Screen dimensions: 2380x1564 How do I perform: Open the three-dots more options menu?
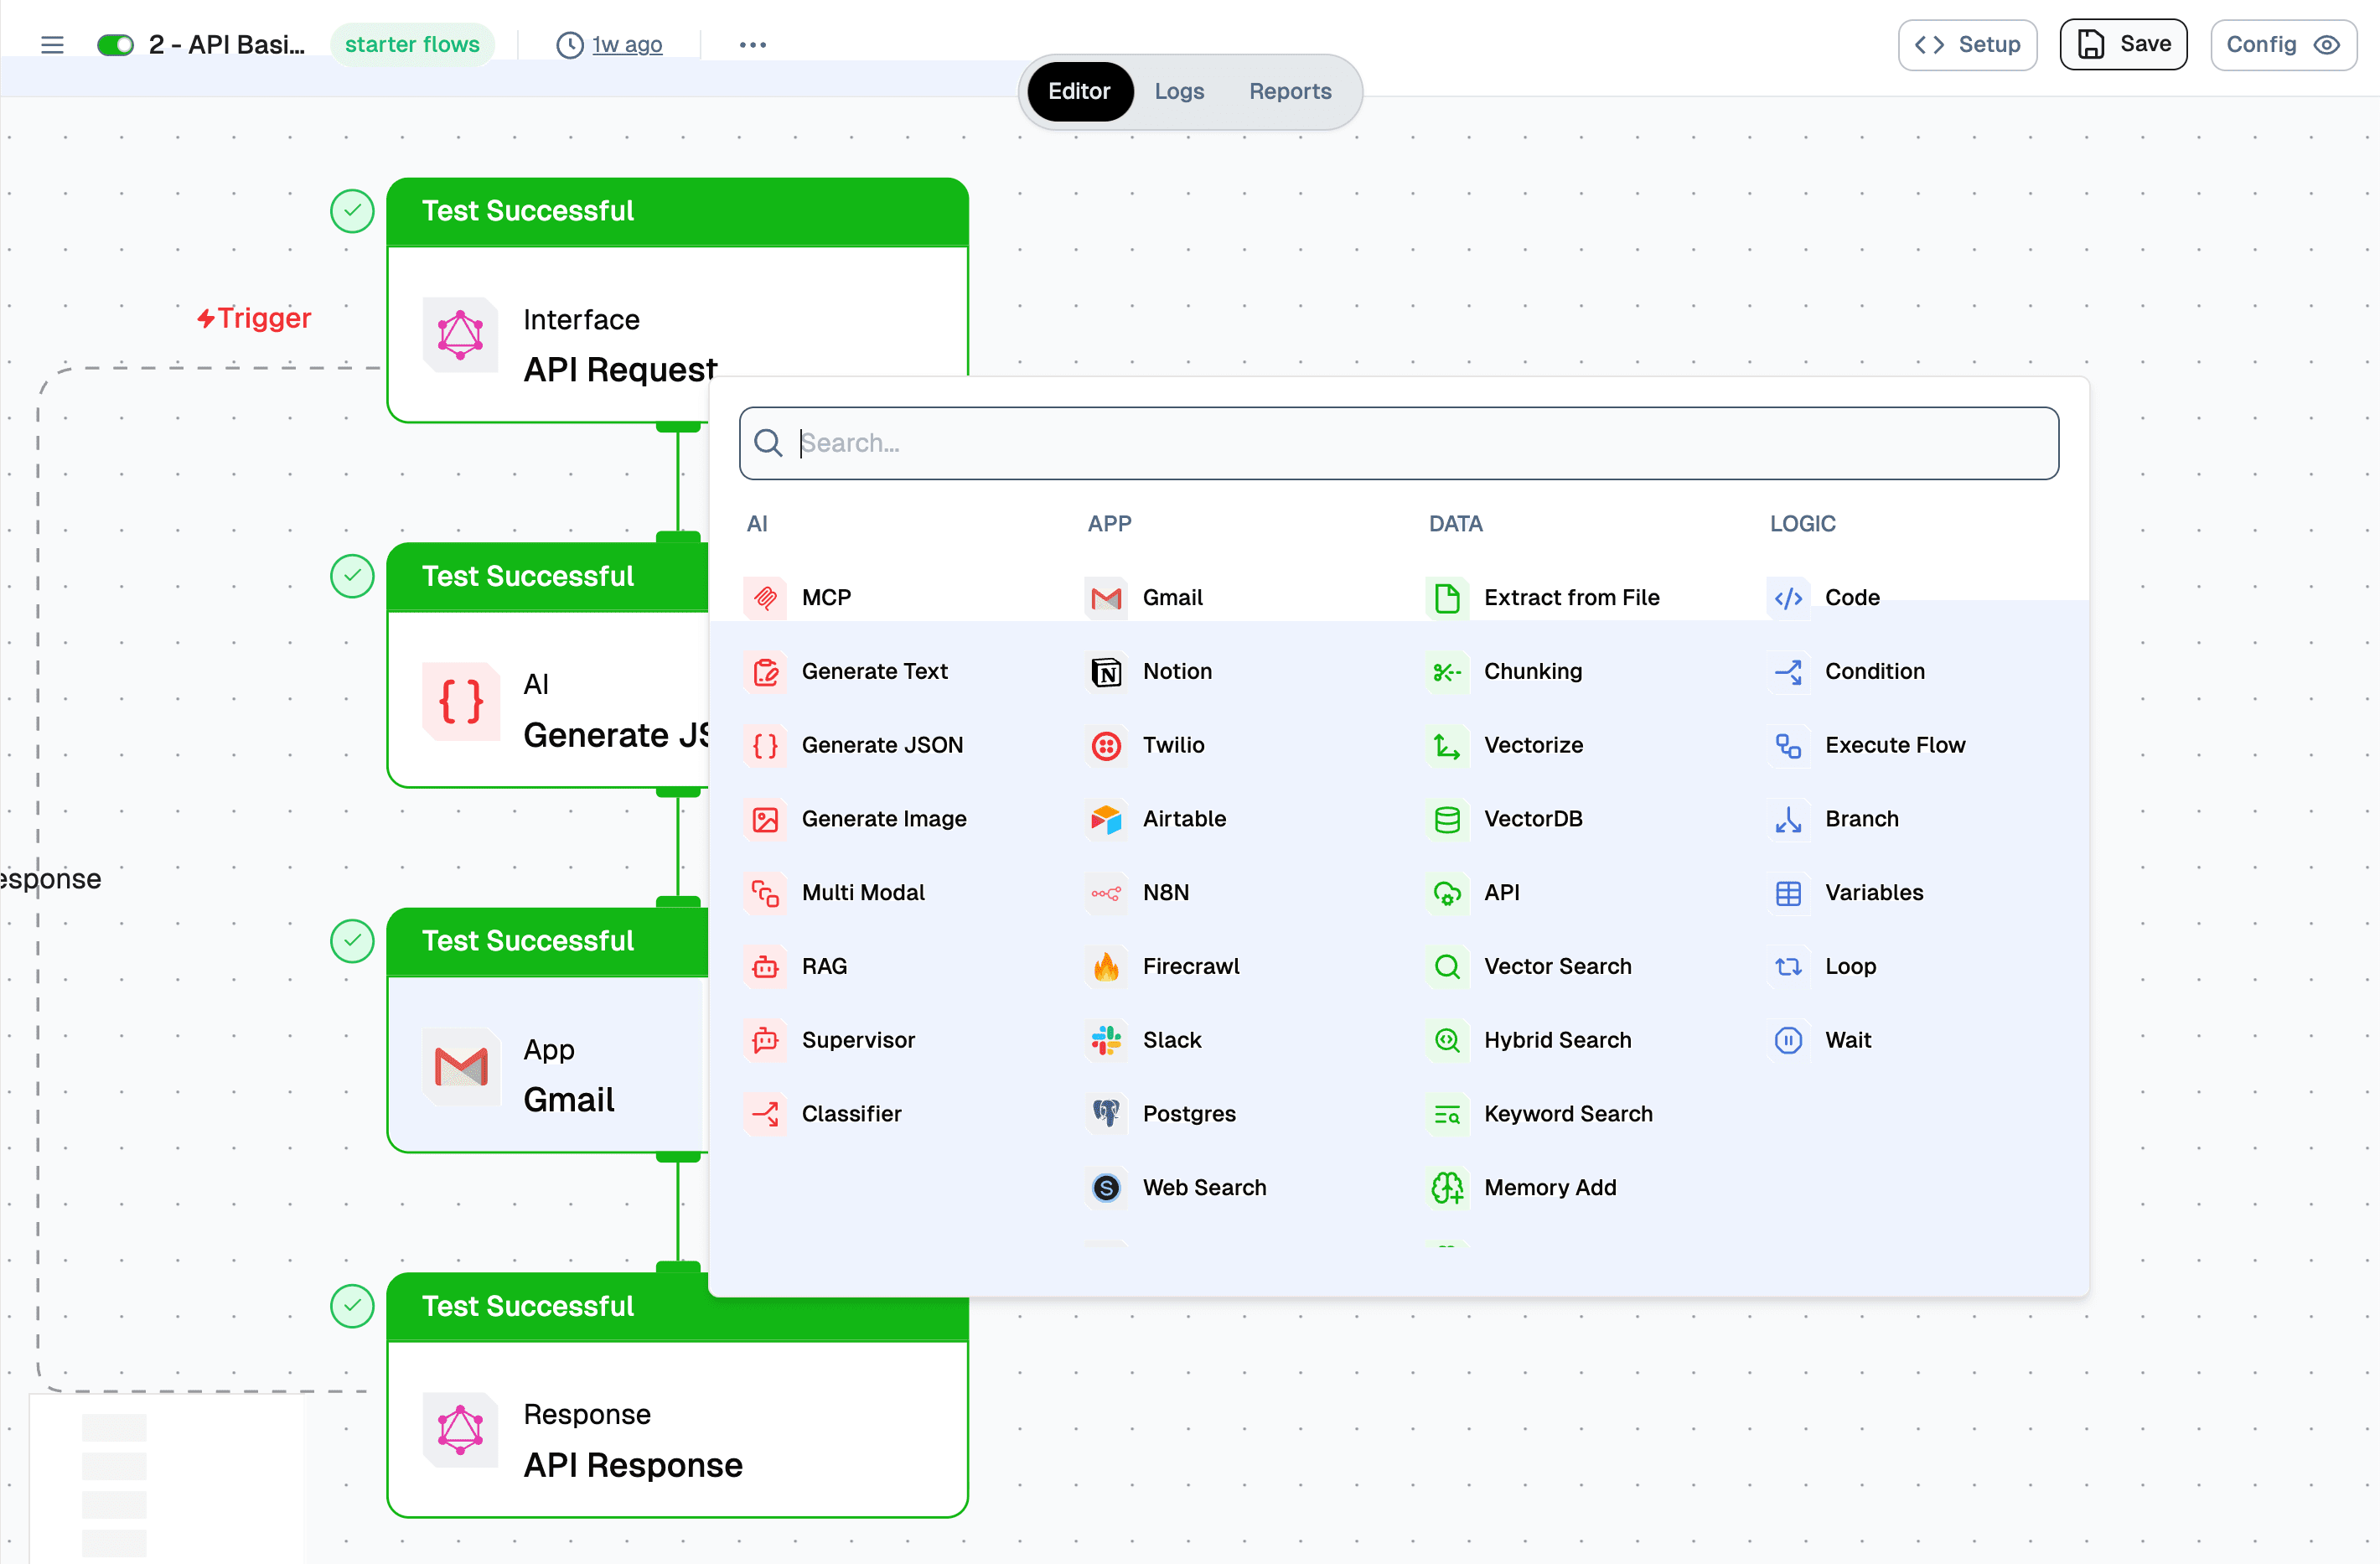752,45
